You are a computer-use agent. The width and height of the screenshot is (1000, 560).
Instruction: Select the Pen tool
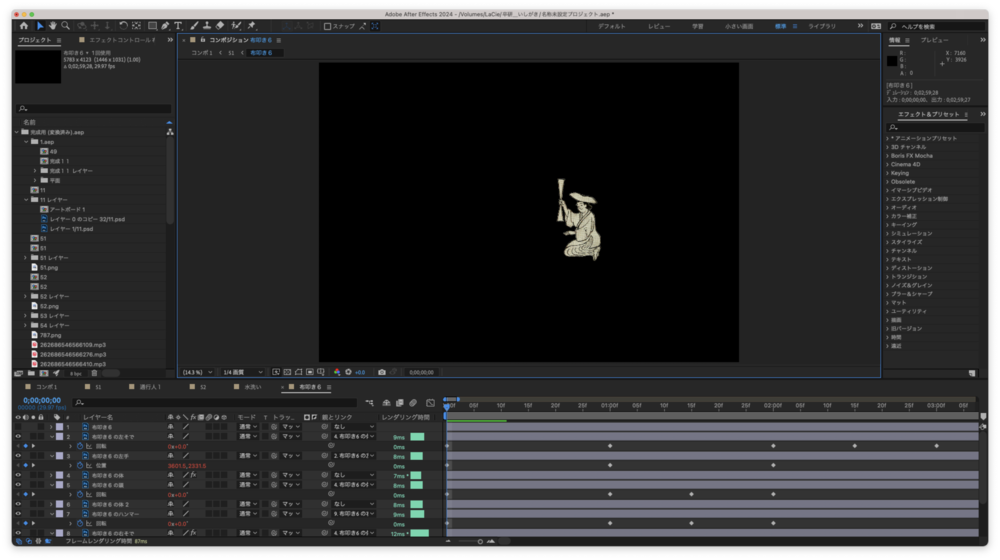click(165, 26)
